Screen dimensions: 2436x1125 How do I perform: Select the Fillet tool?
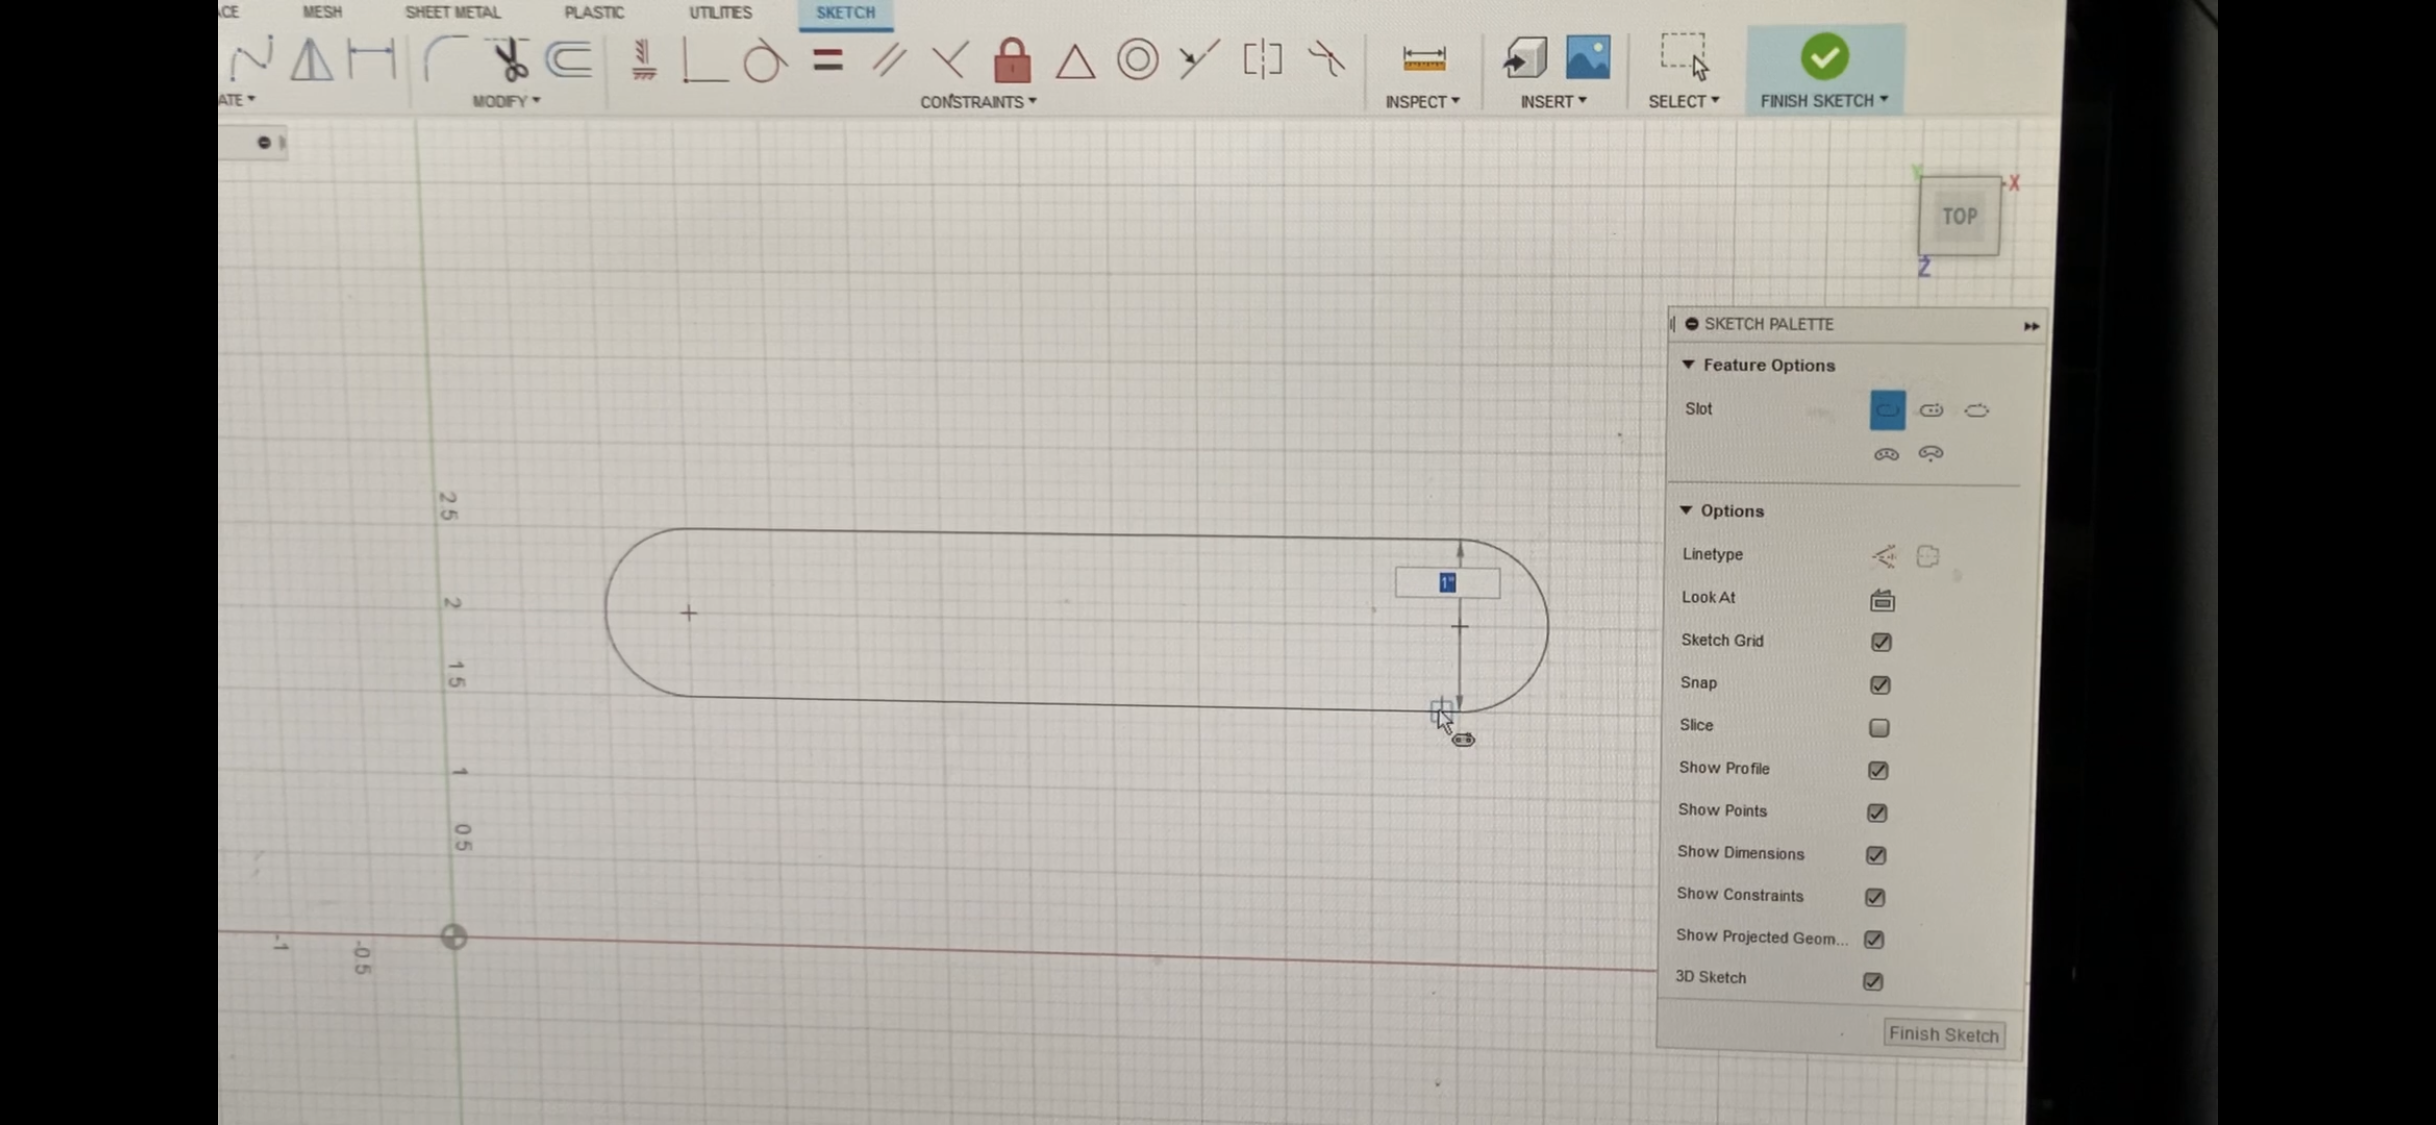click(x=444, y=59)
